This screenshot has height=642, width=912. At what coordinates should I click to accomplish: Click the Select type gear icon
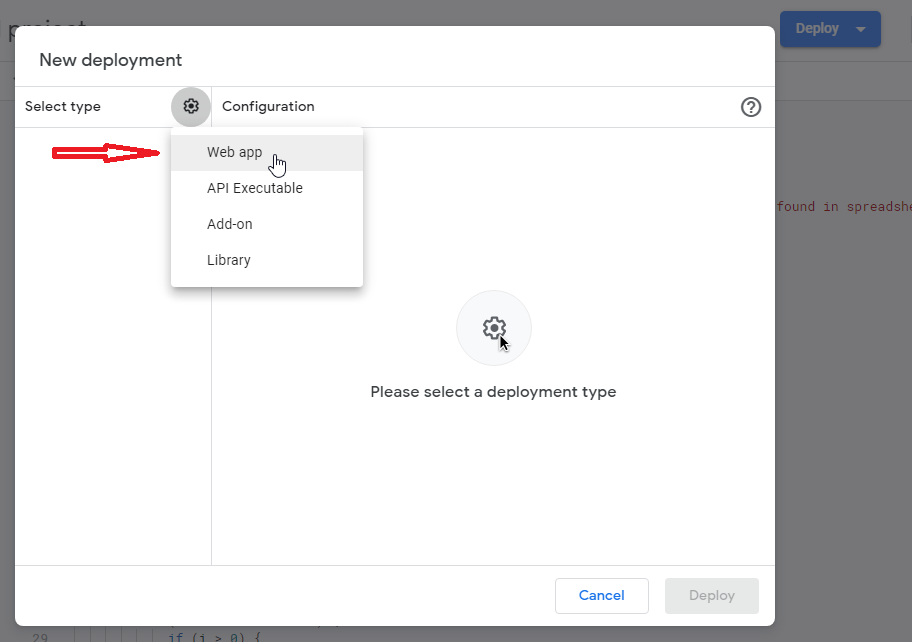191,106
